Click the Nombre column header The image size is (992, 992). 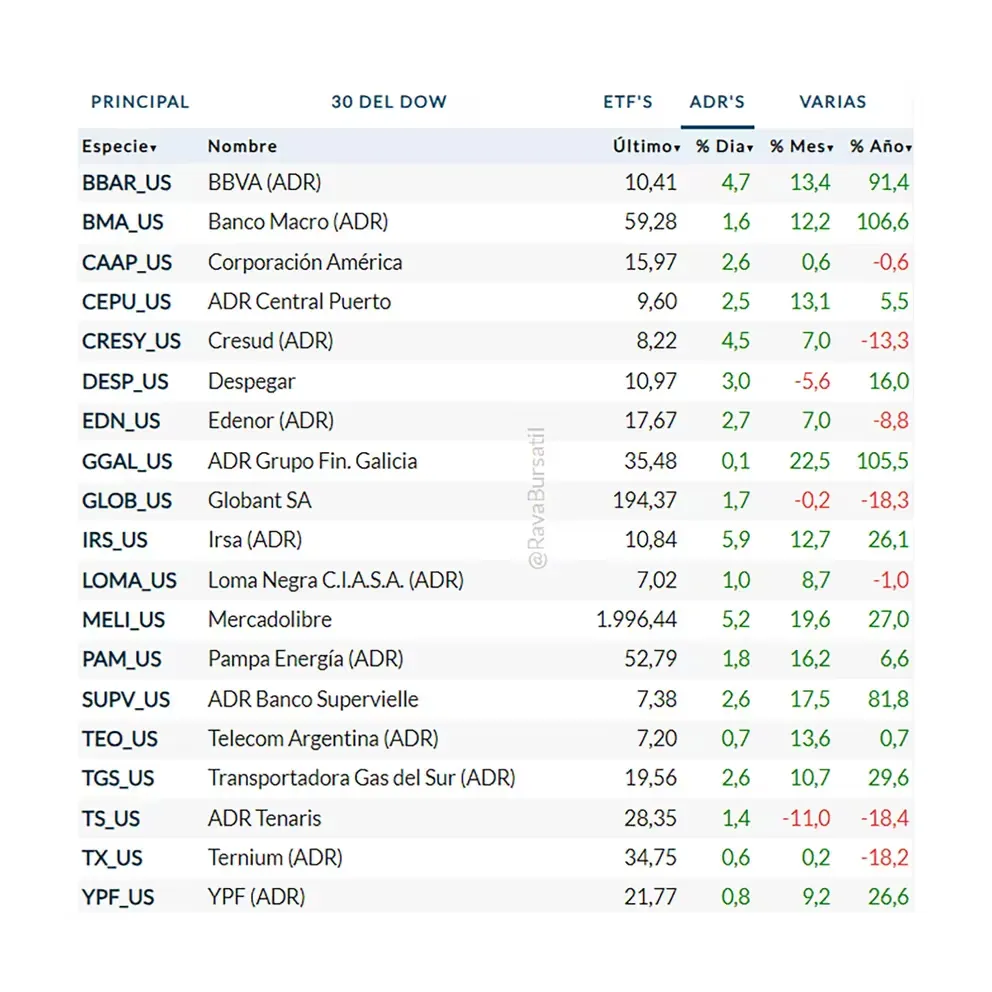click(242, 147)
